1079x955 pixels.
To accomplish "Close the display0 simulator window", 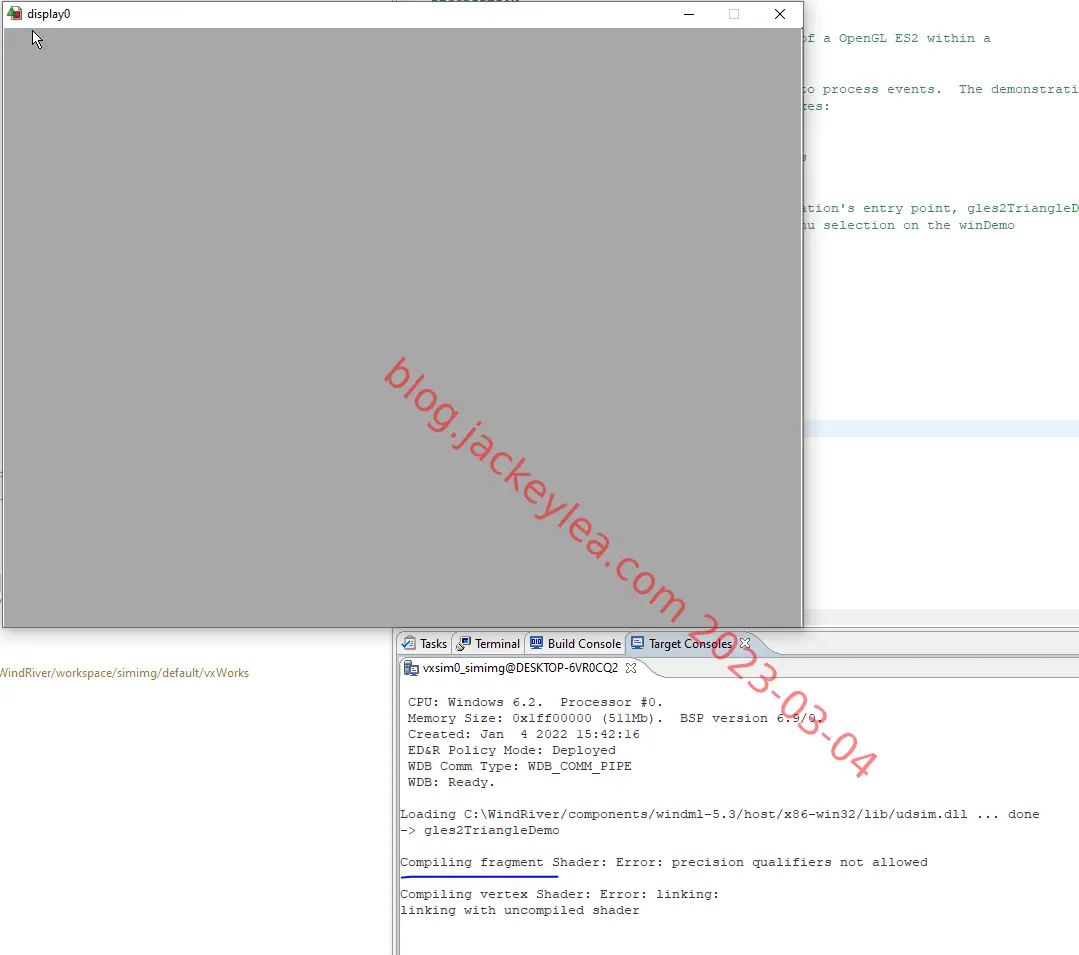I will [x=780, y=14].
